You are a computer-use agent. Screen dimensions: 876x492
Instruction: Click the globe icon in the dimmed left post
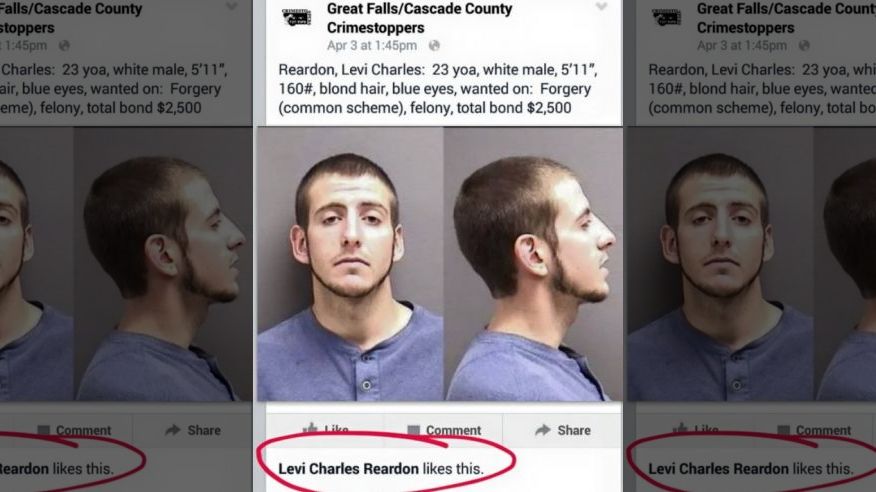point(64,46)
